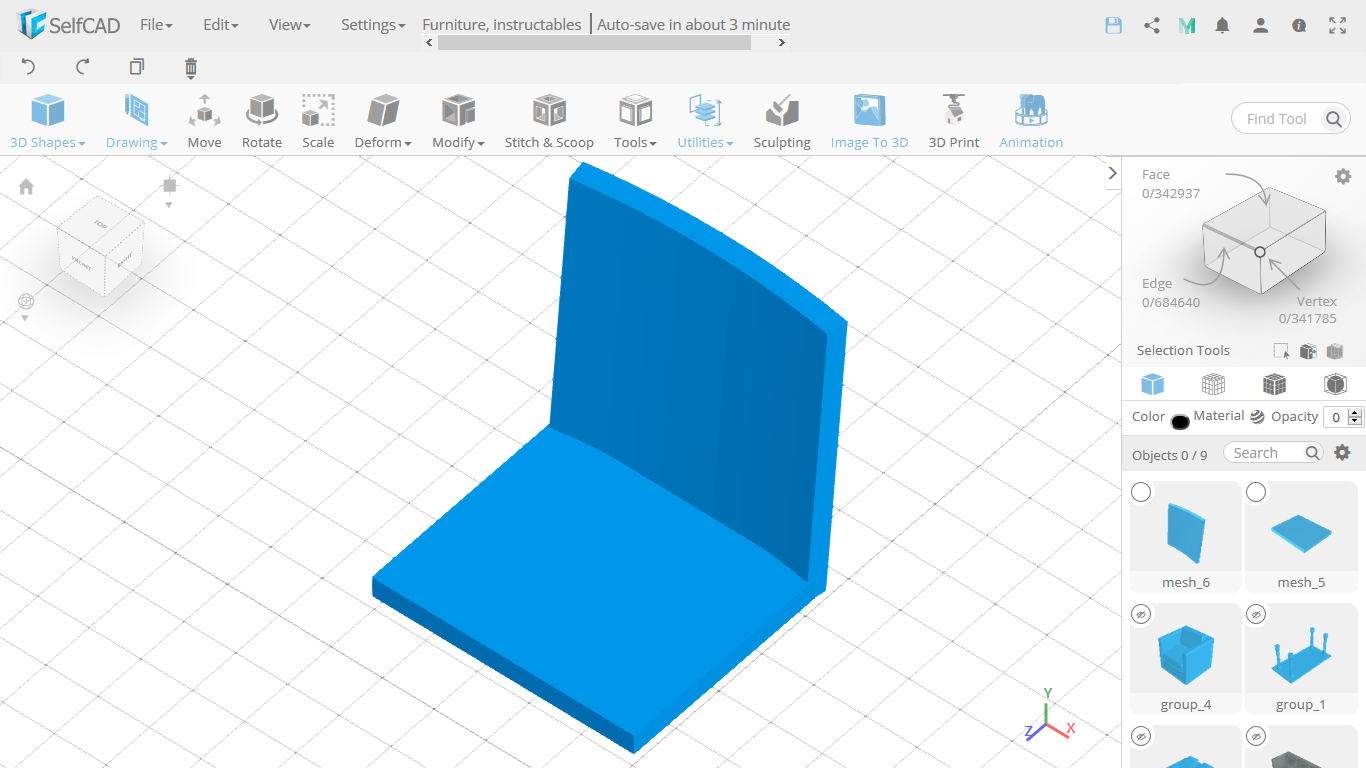Select Vertex selection mode
The height and width of the screenshot is (768, 1366).
click(1308, 310)
